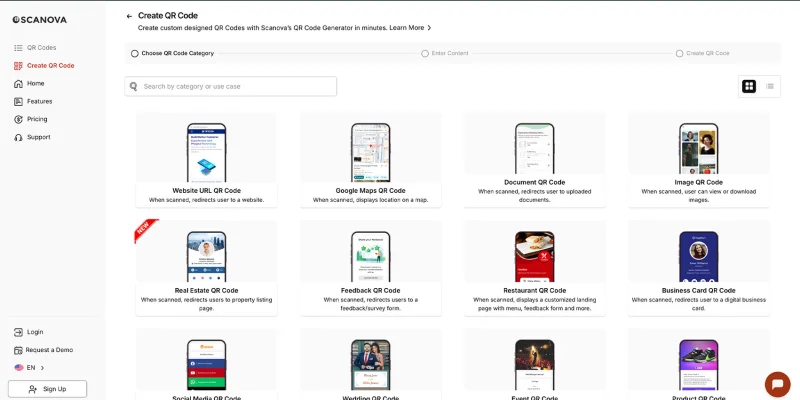
Task: Choose the Website URL QR Code card
Action: click(x=206, y=160)
